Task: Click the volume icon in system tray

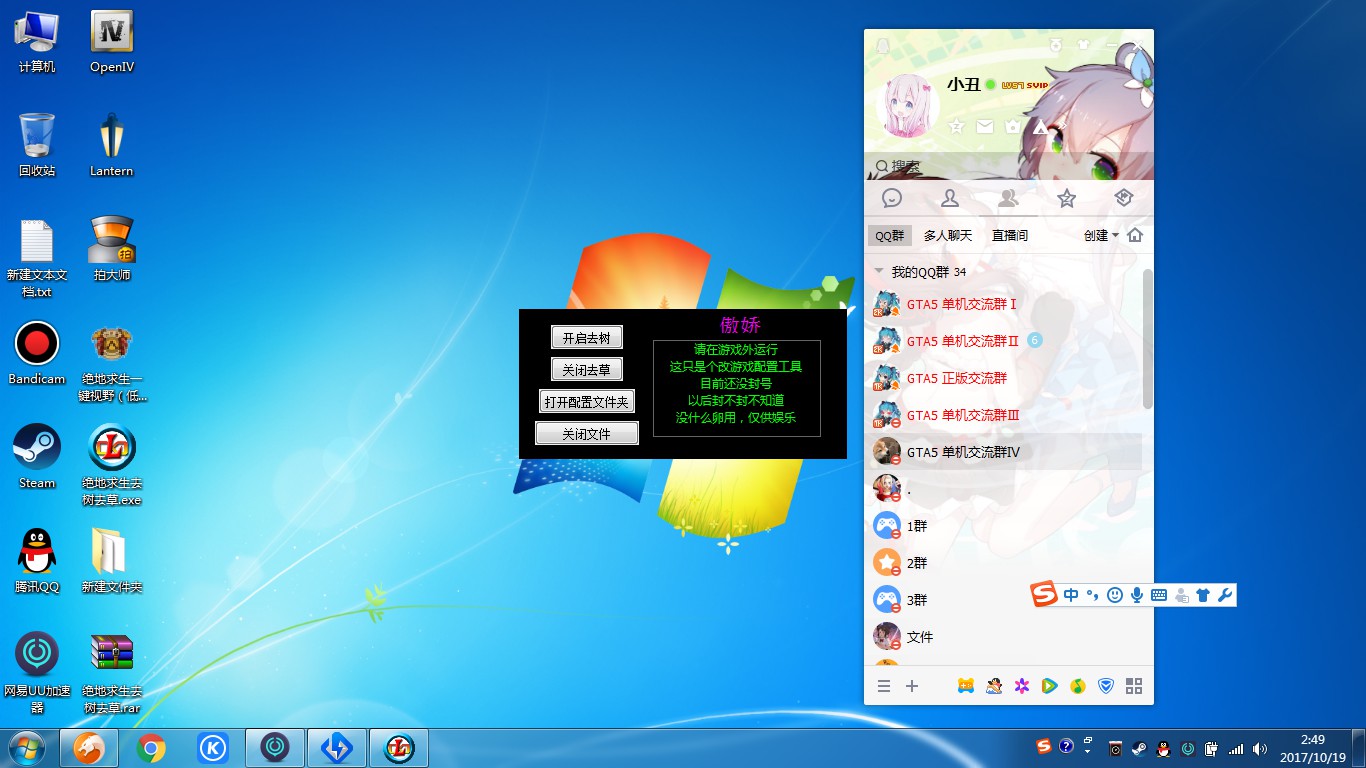Action: (1260, 748)
